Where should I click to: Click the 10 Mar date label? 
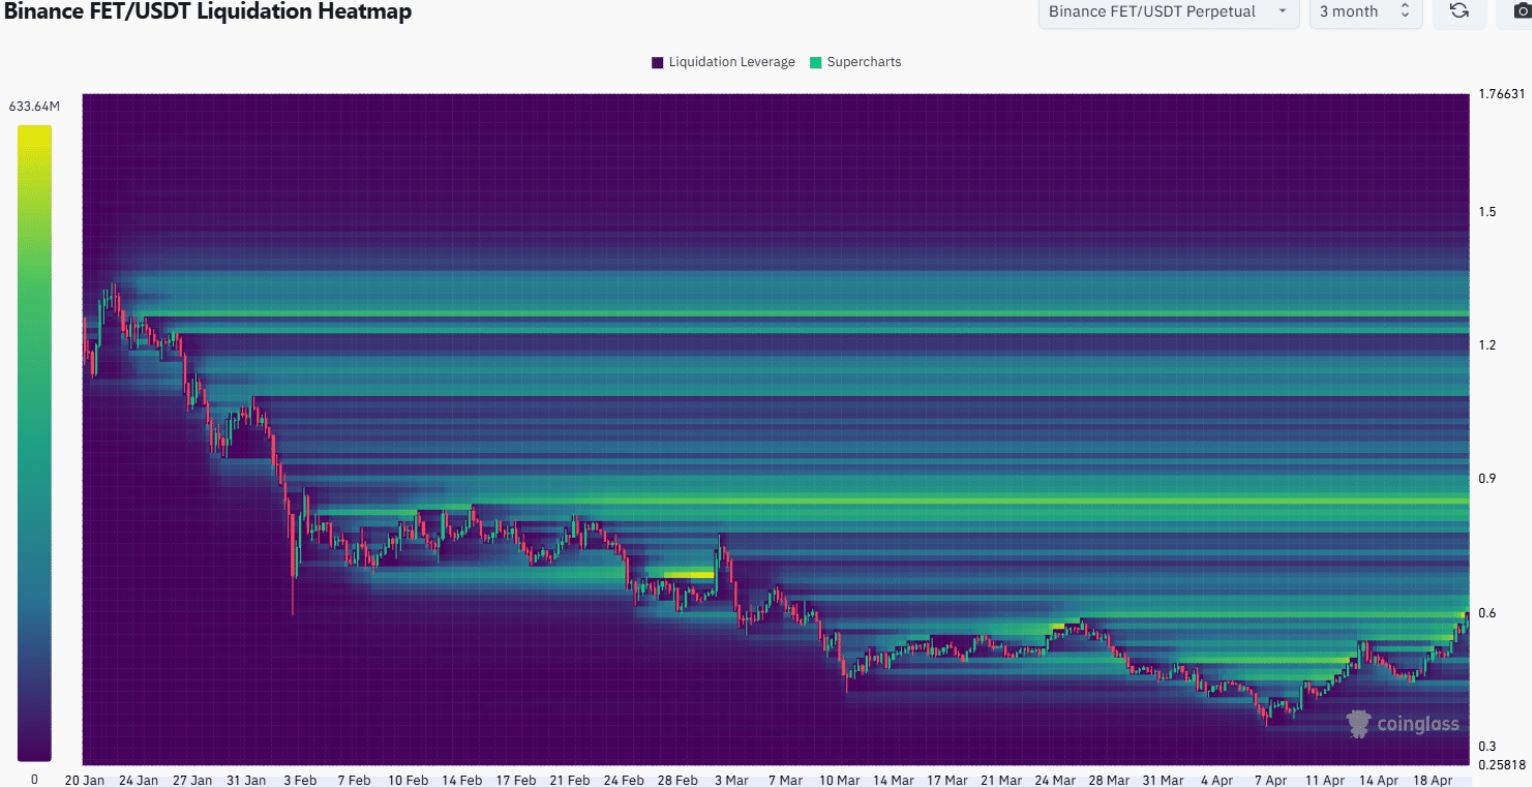click(840, 780)
